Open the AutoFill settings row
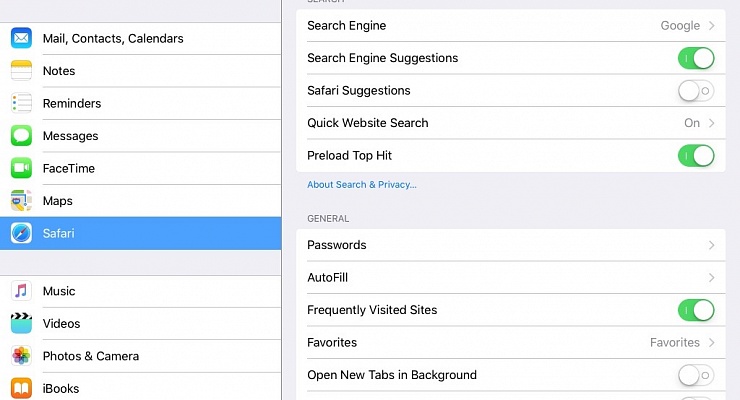The image size is (740, 400). click(510, 277)
